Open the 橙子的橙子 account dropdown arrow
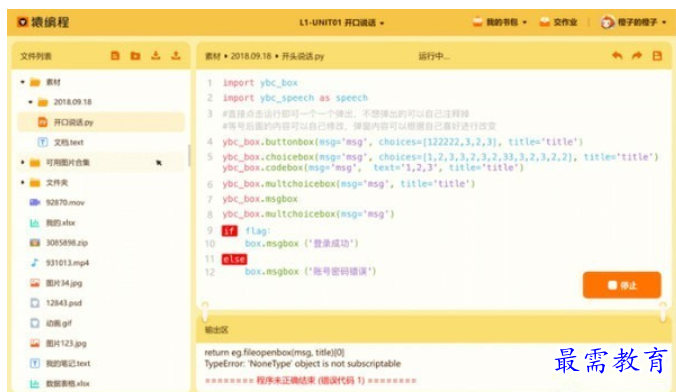 pyautogui.click(x=664, y=22)
